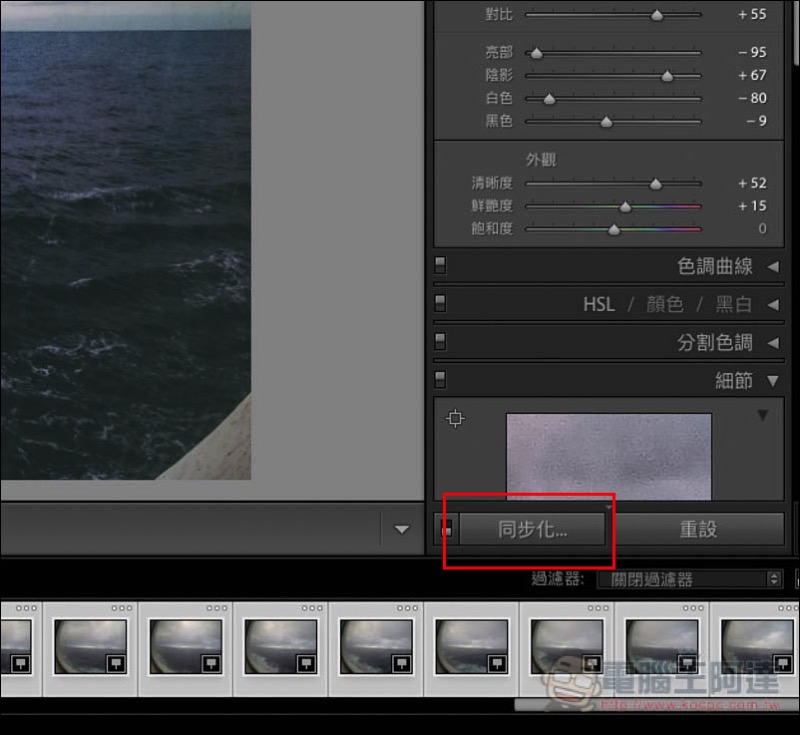This screenshot has width=800, height=735.
Task: Click the 亮部 value - 95
Action: coord(752,52)
